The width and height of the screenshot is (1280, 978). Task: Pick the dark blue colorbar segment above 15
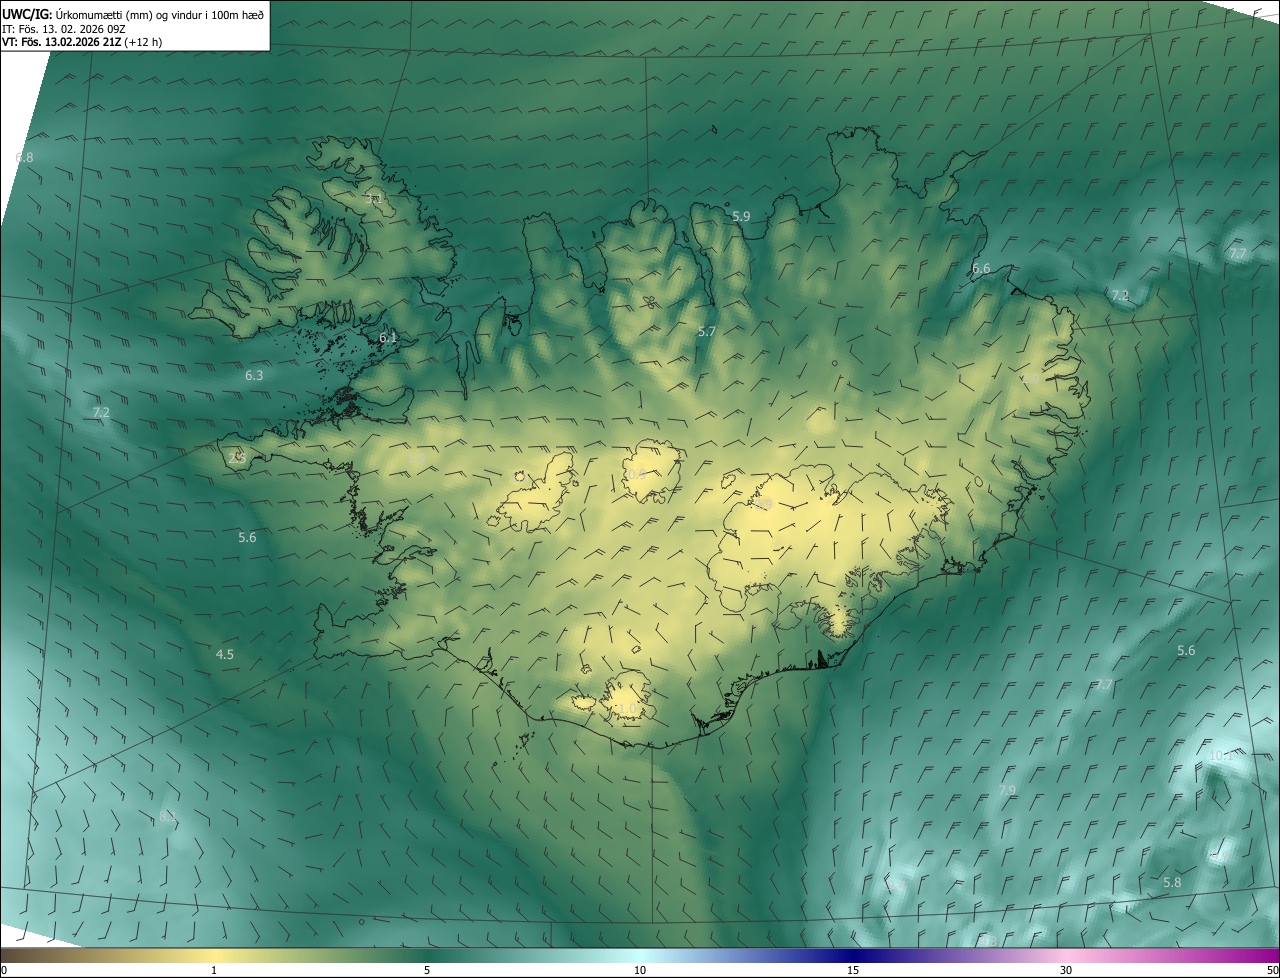(853, 955)
